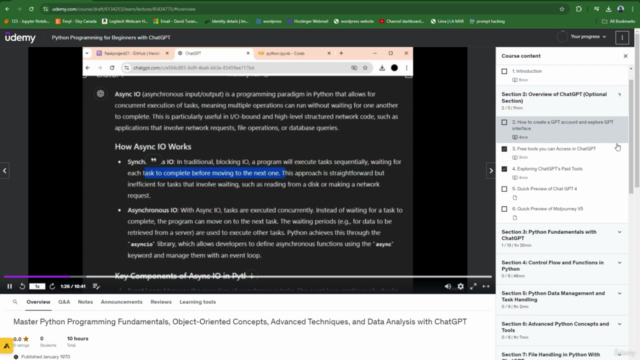640x360 pixels.
Task: Uncheck the Free tools in ChatGPT lecture
Action: coord(504,149)
